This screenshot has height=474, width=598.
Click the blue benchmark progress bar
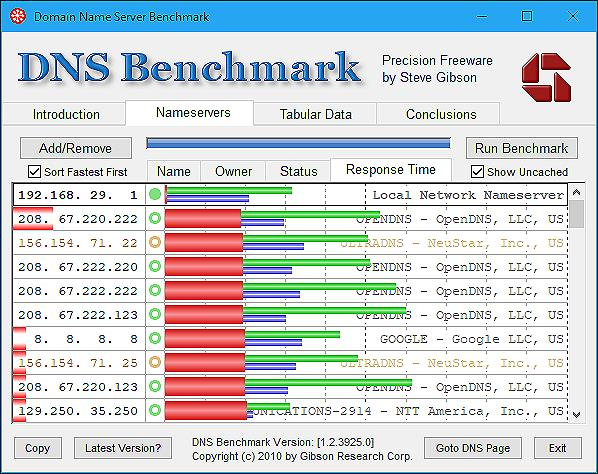click(x=298, y=143)
